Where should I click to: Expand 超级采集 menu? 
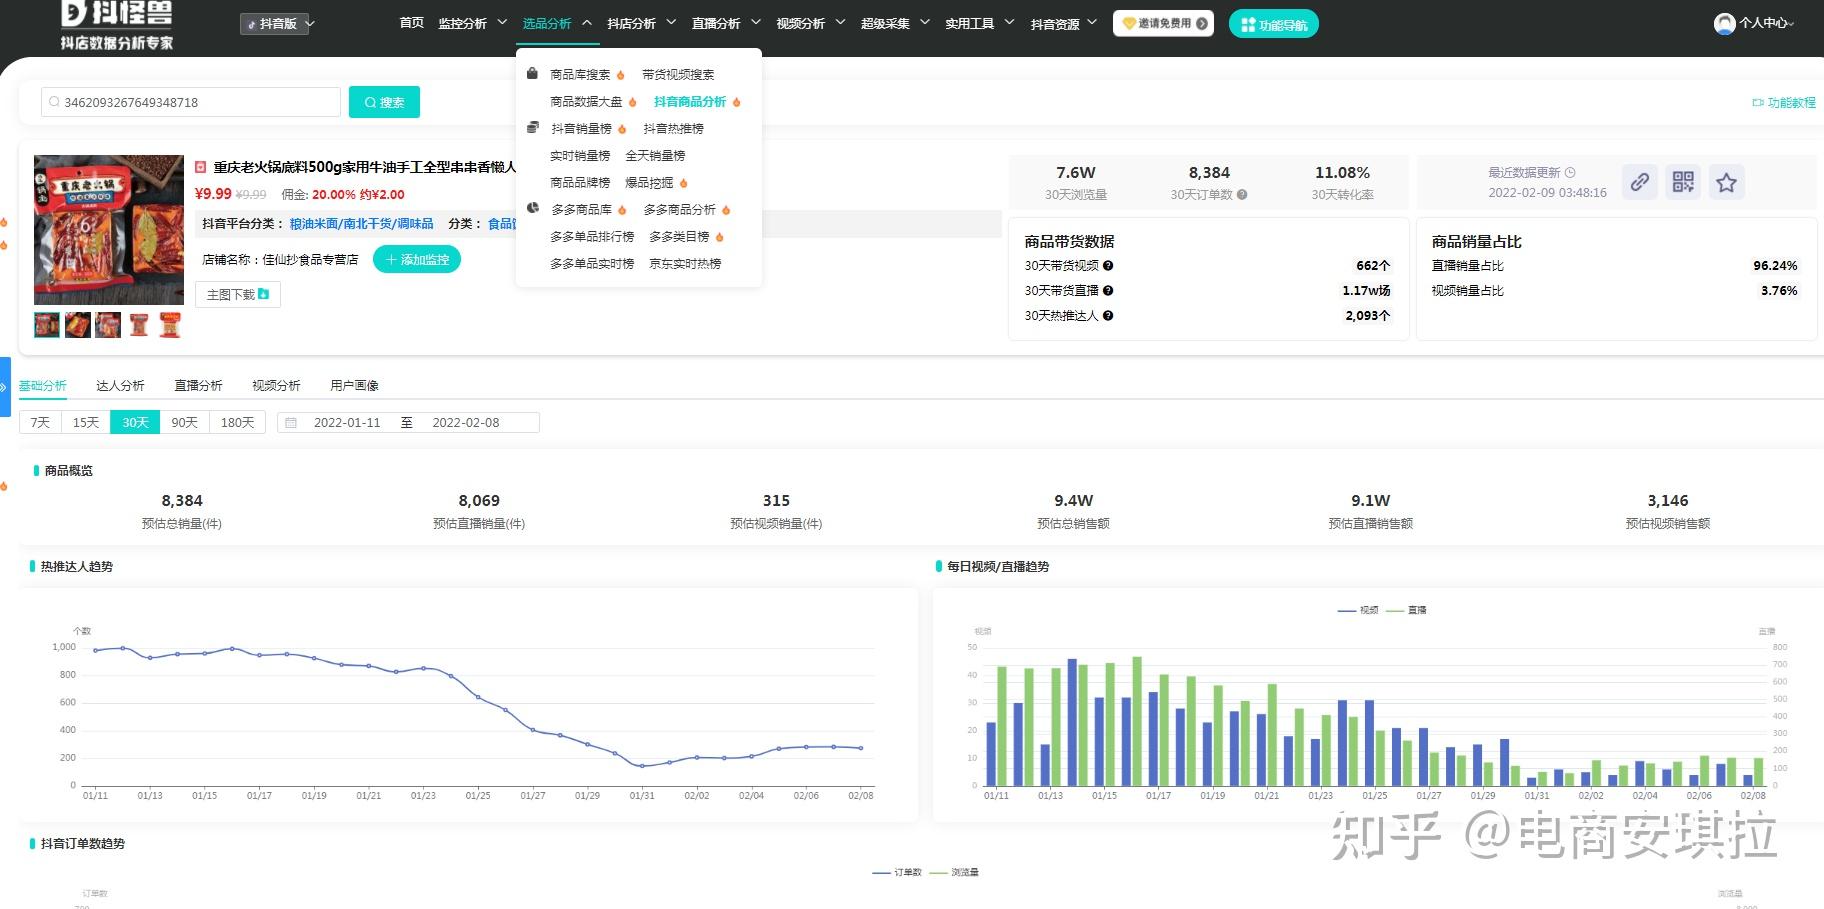click(x=895, y=23)
